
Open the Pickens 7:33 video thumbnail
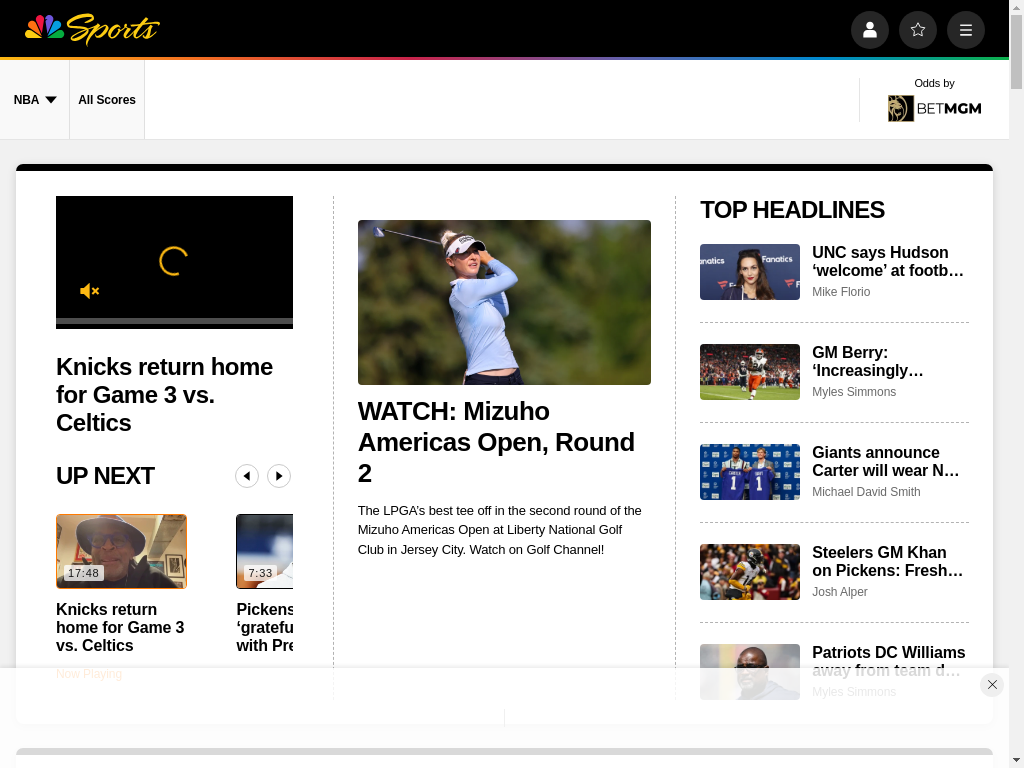tap(264, 551)
